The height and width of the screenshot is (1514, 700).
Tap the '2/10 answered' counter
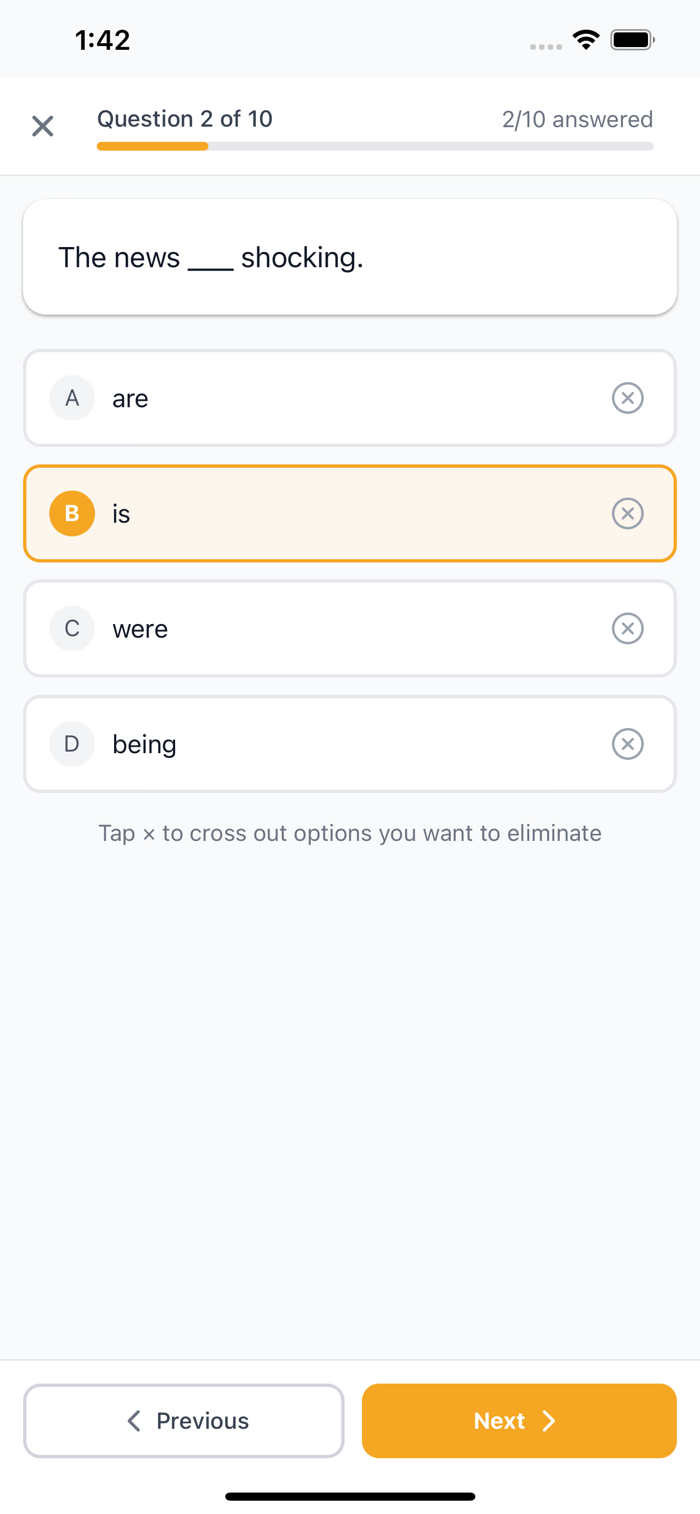click(x=577, y=120)
